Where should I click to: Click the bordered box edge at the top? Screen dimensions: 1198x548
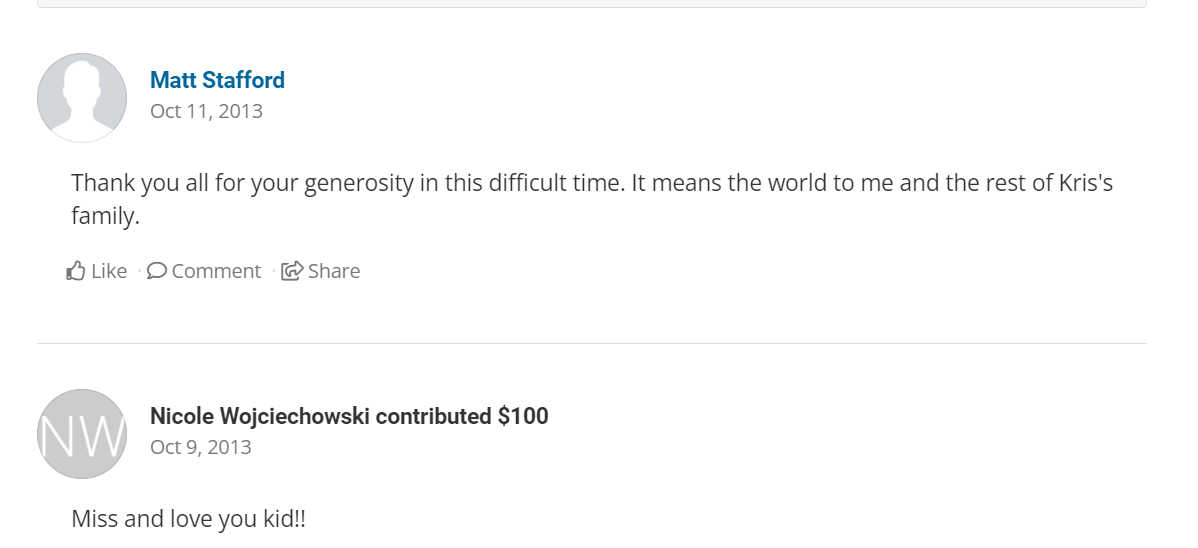click(591, 7)
